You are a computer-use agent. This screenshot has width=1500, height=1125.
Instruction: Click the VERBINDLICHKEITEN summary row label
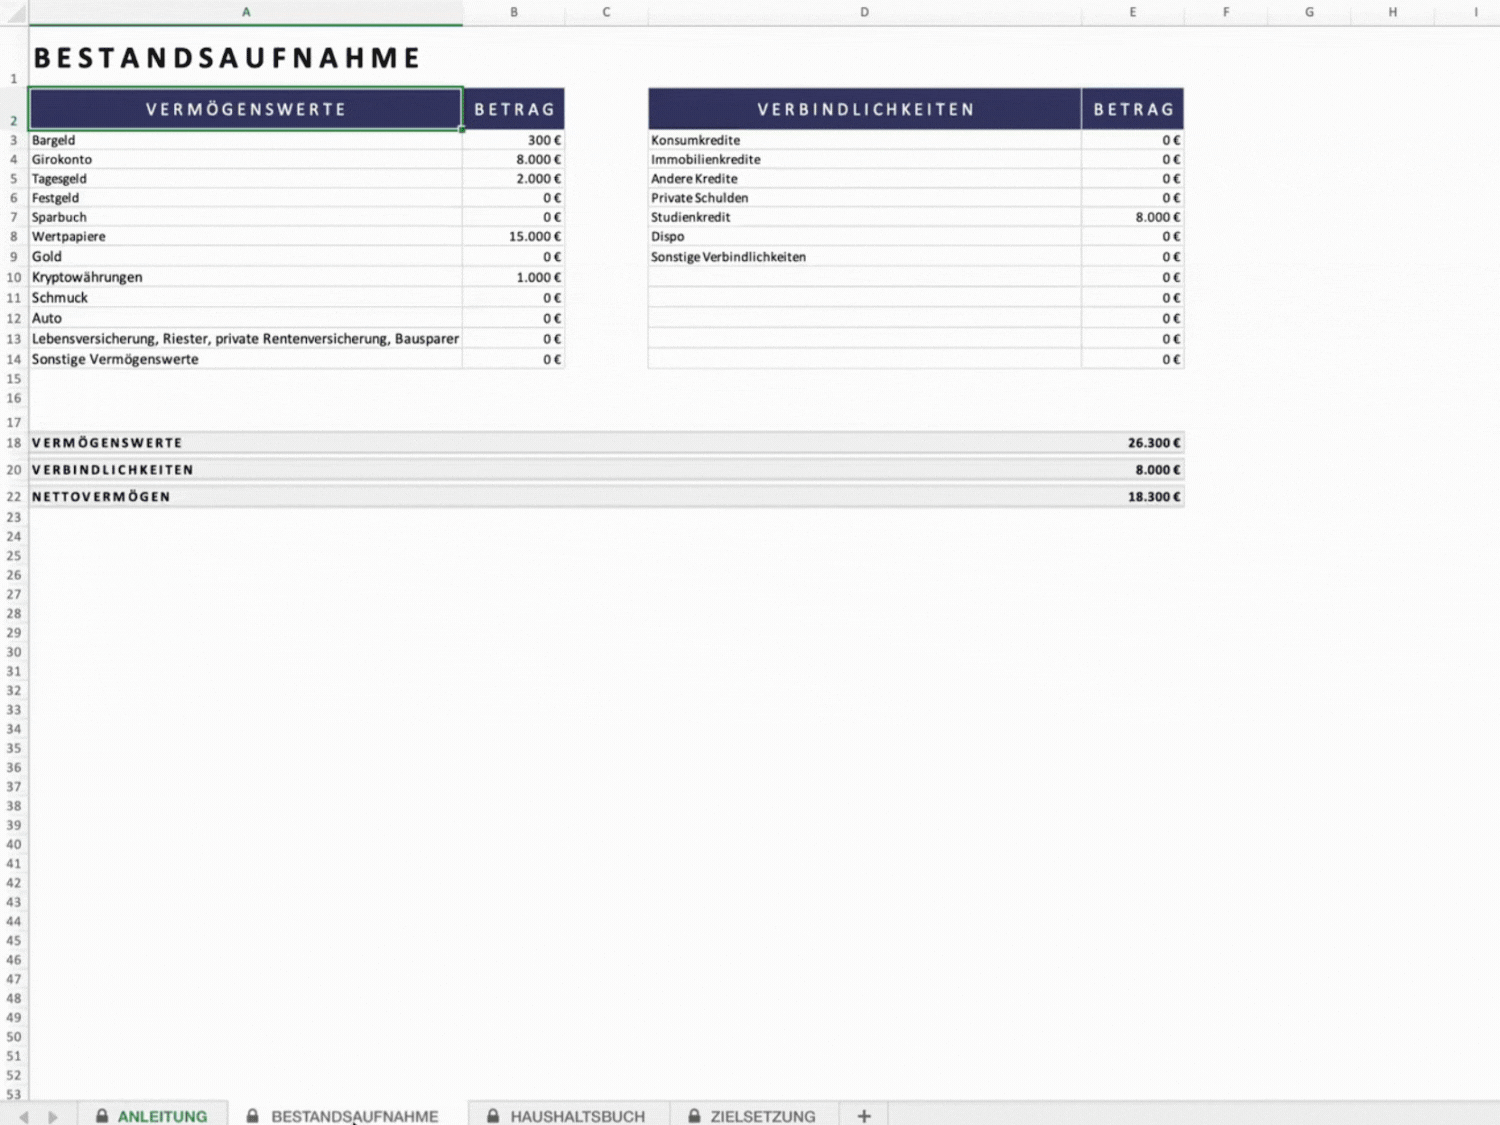pos(112,470)
